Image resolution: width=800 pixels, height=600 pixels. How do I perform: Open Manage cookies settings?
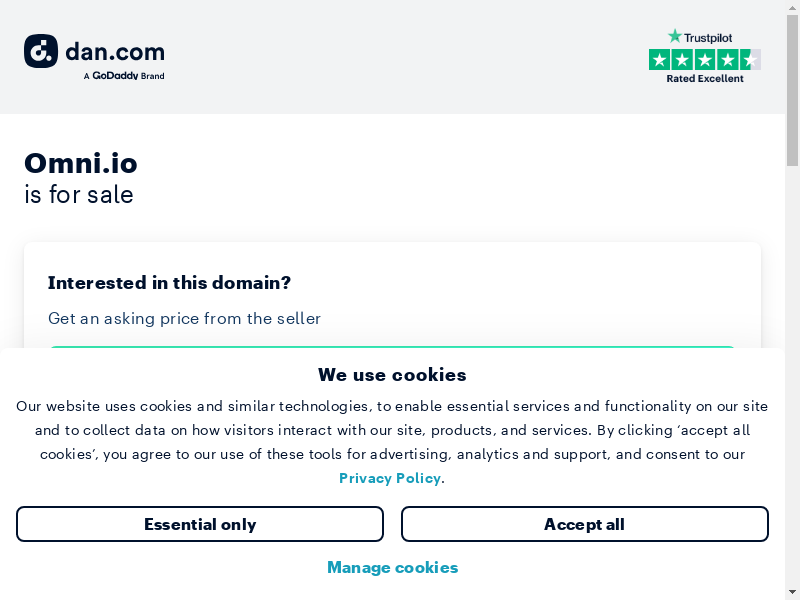[x=392, y=567]
